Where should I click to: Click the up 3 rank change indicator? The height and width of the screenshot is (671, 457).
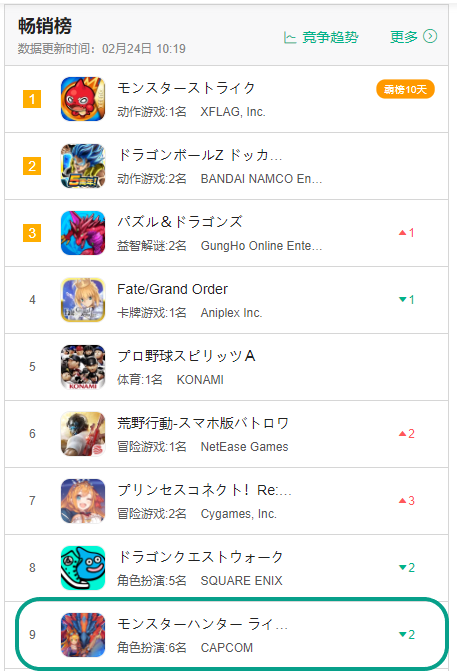[407, 501]
